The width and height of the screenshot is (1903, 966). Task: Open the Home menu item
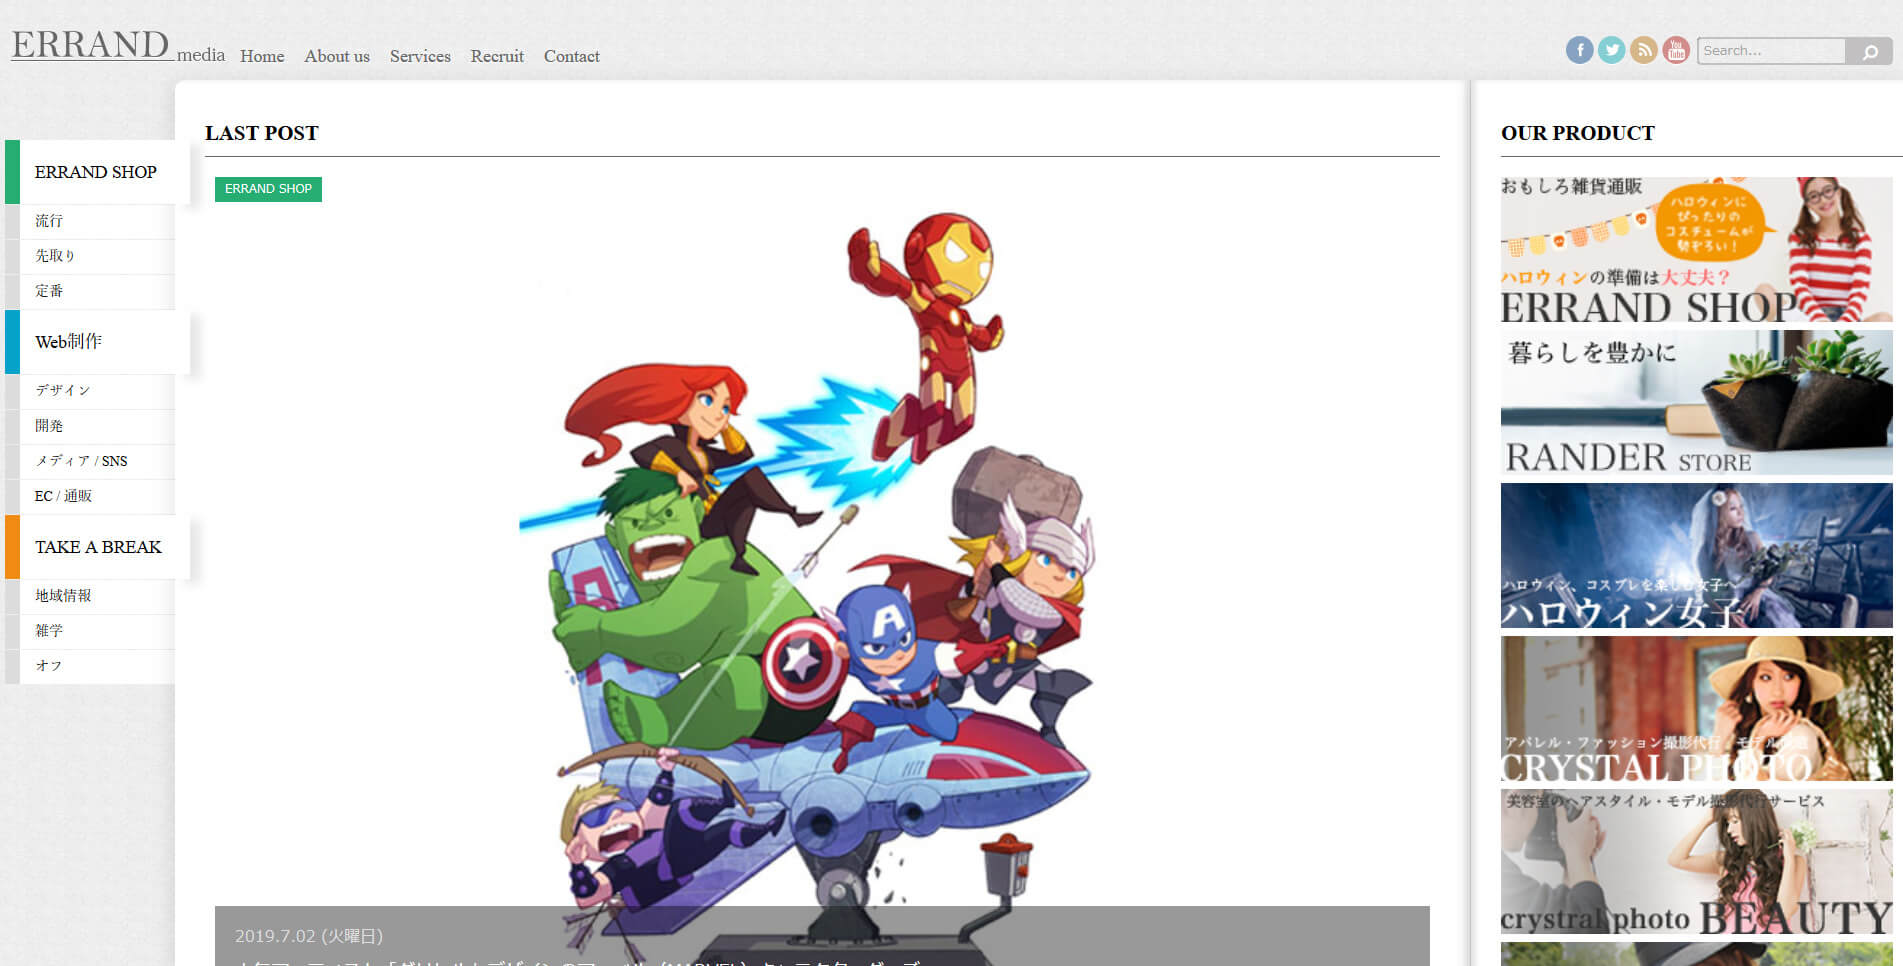coord(262,56)
